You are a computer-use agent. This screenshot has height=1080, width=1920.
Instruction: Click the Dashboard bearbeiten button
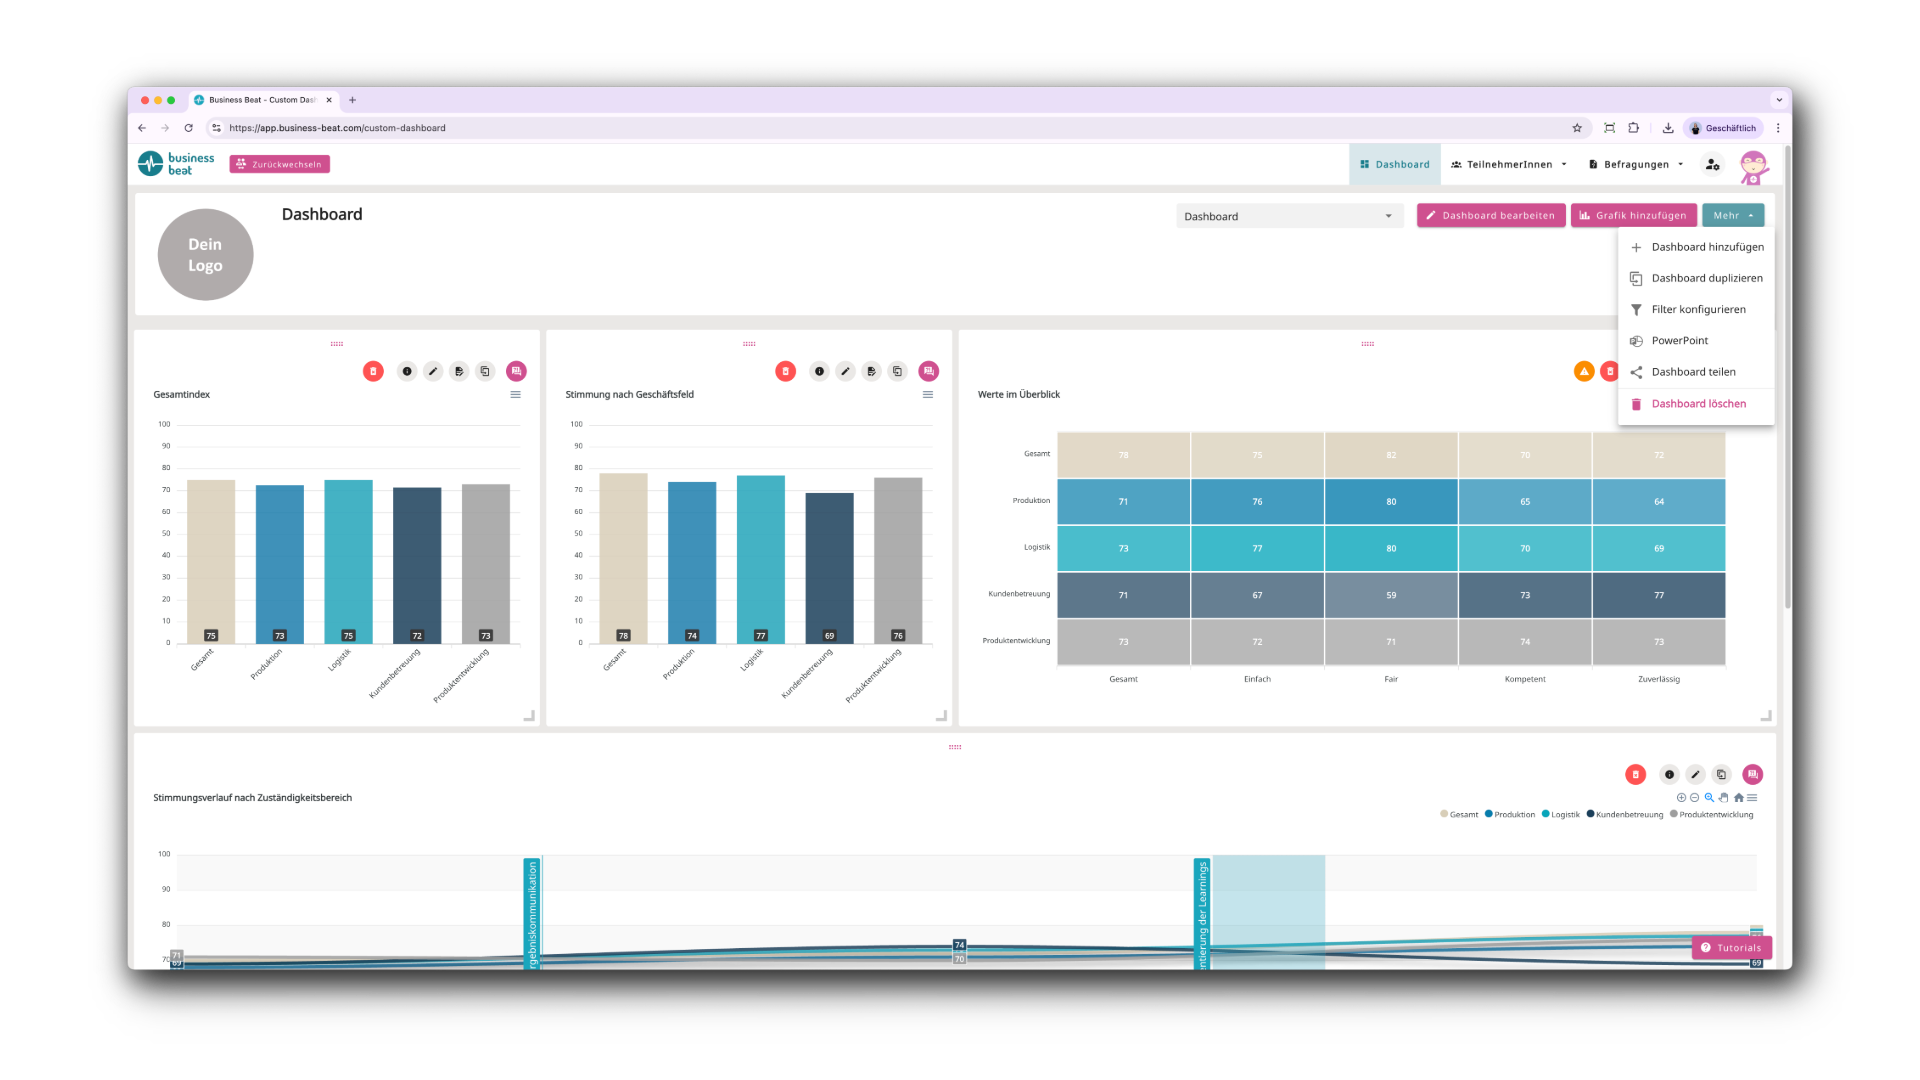click(1490, 216)
